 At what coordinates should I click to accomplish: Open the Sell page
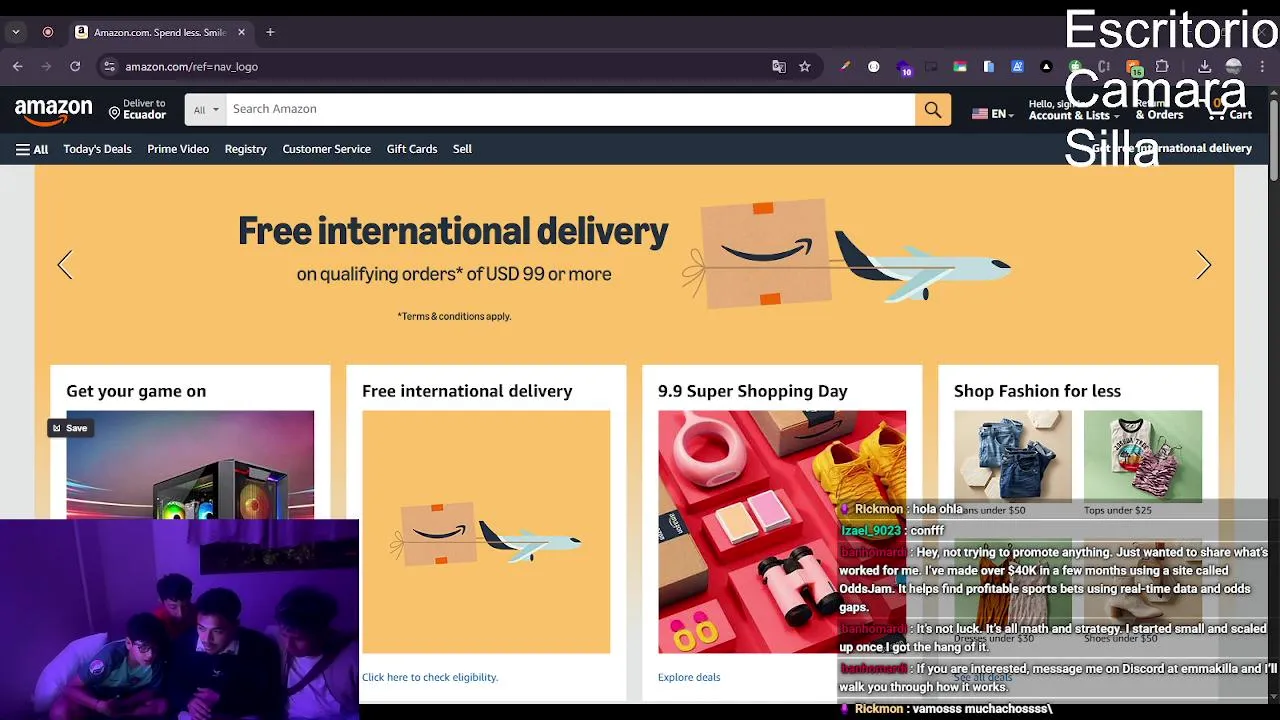pyautogui.click(x=462, y=149)
